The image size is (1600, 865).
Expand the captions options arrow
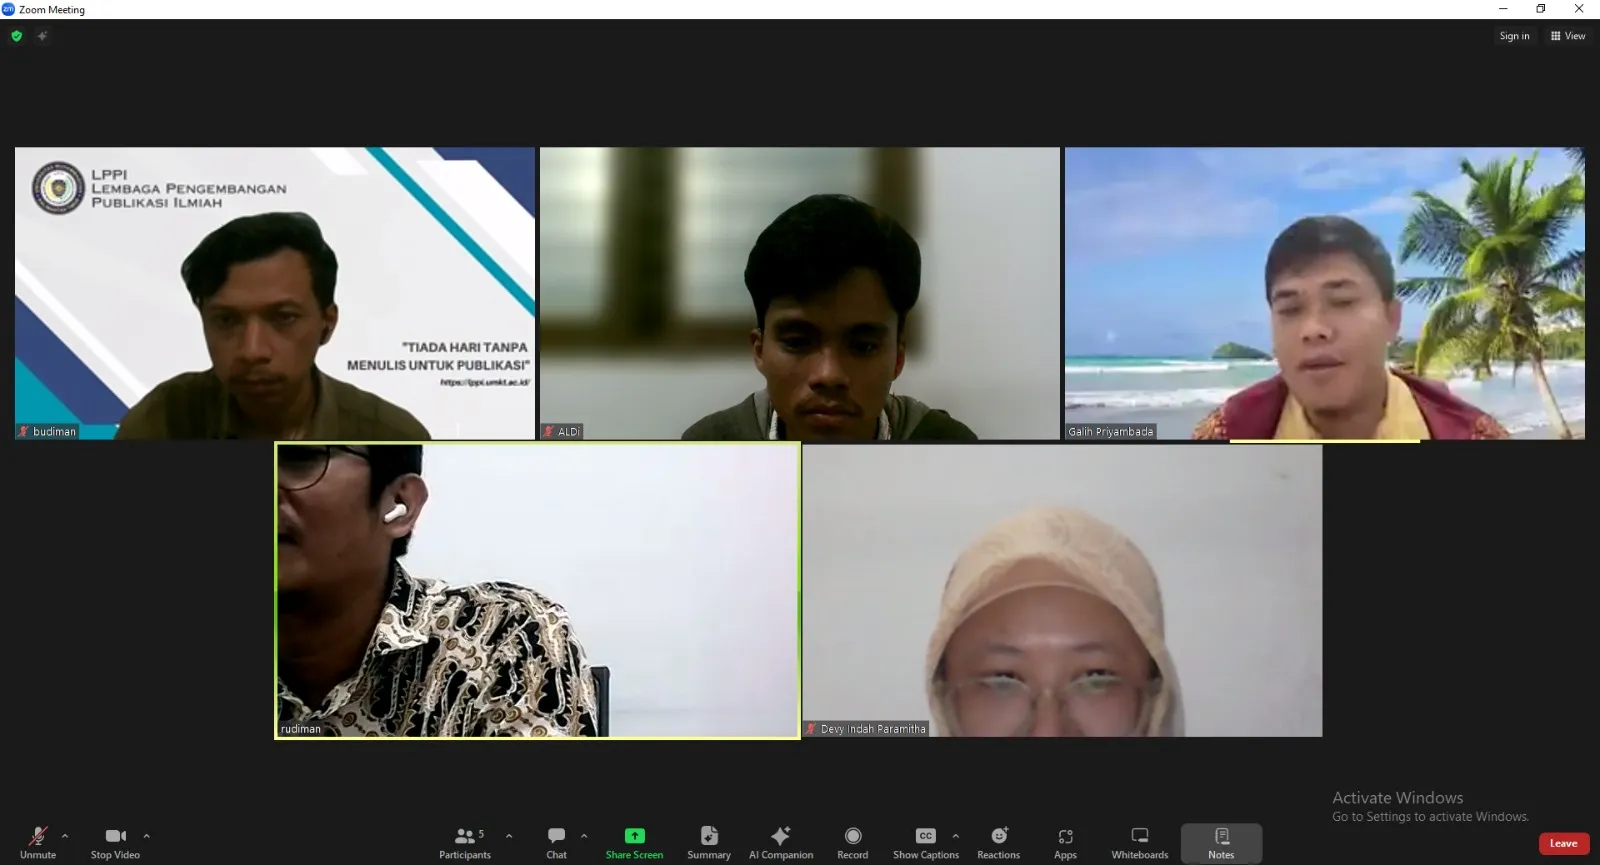click(955, 836)
